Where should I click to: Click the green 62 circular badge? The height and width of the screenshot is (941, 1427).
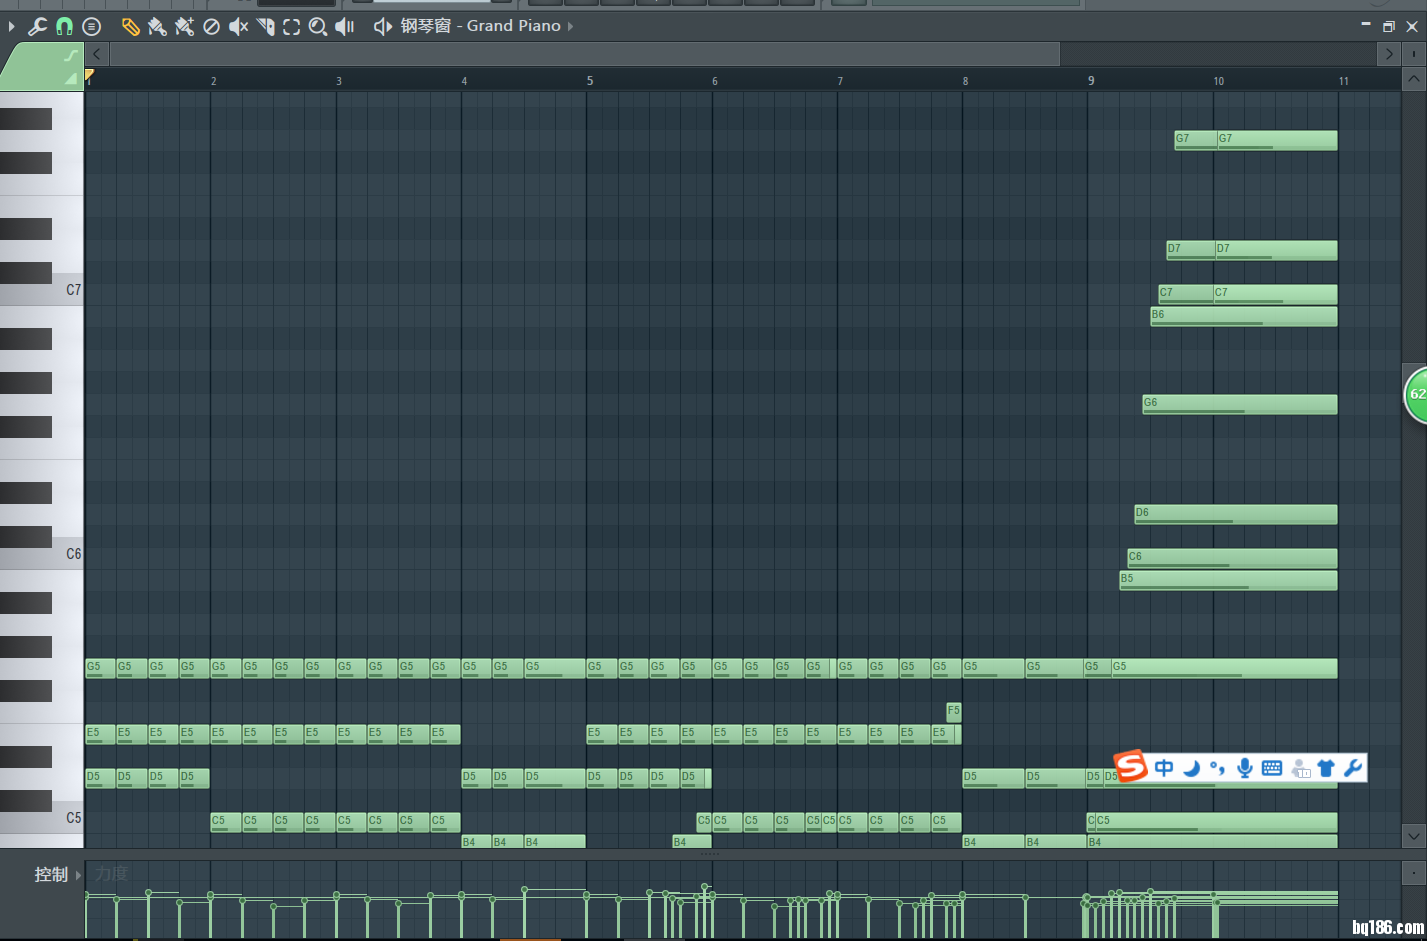[x=1417, y=394]
